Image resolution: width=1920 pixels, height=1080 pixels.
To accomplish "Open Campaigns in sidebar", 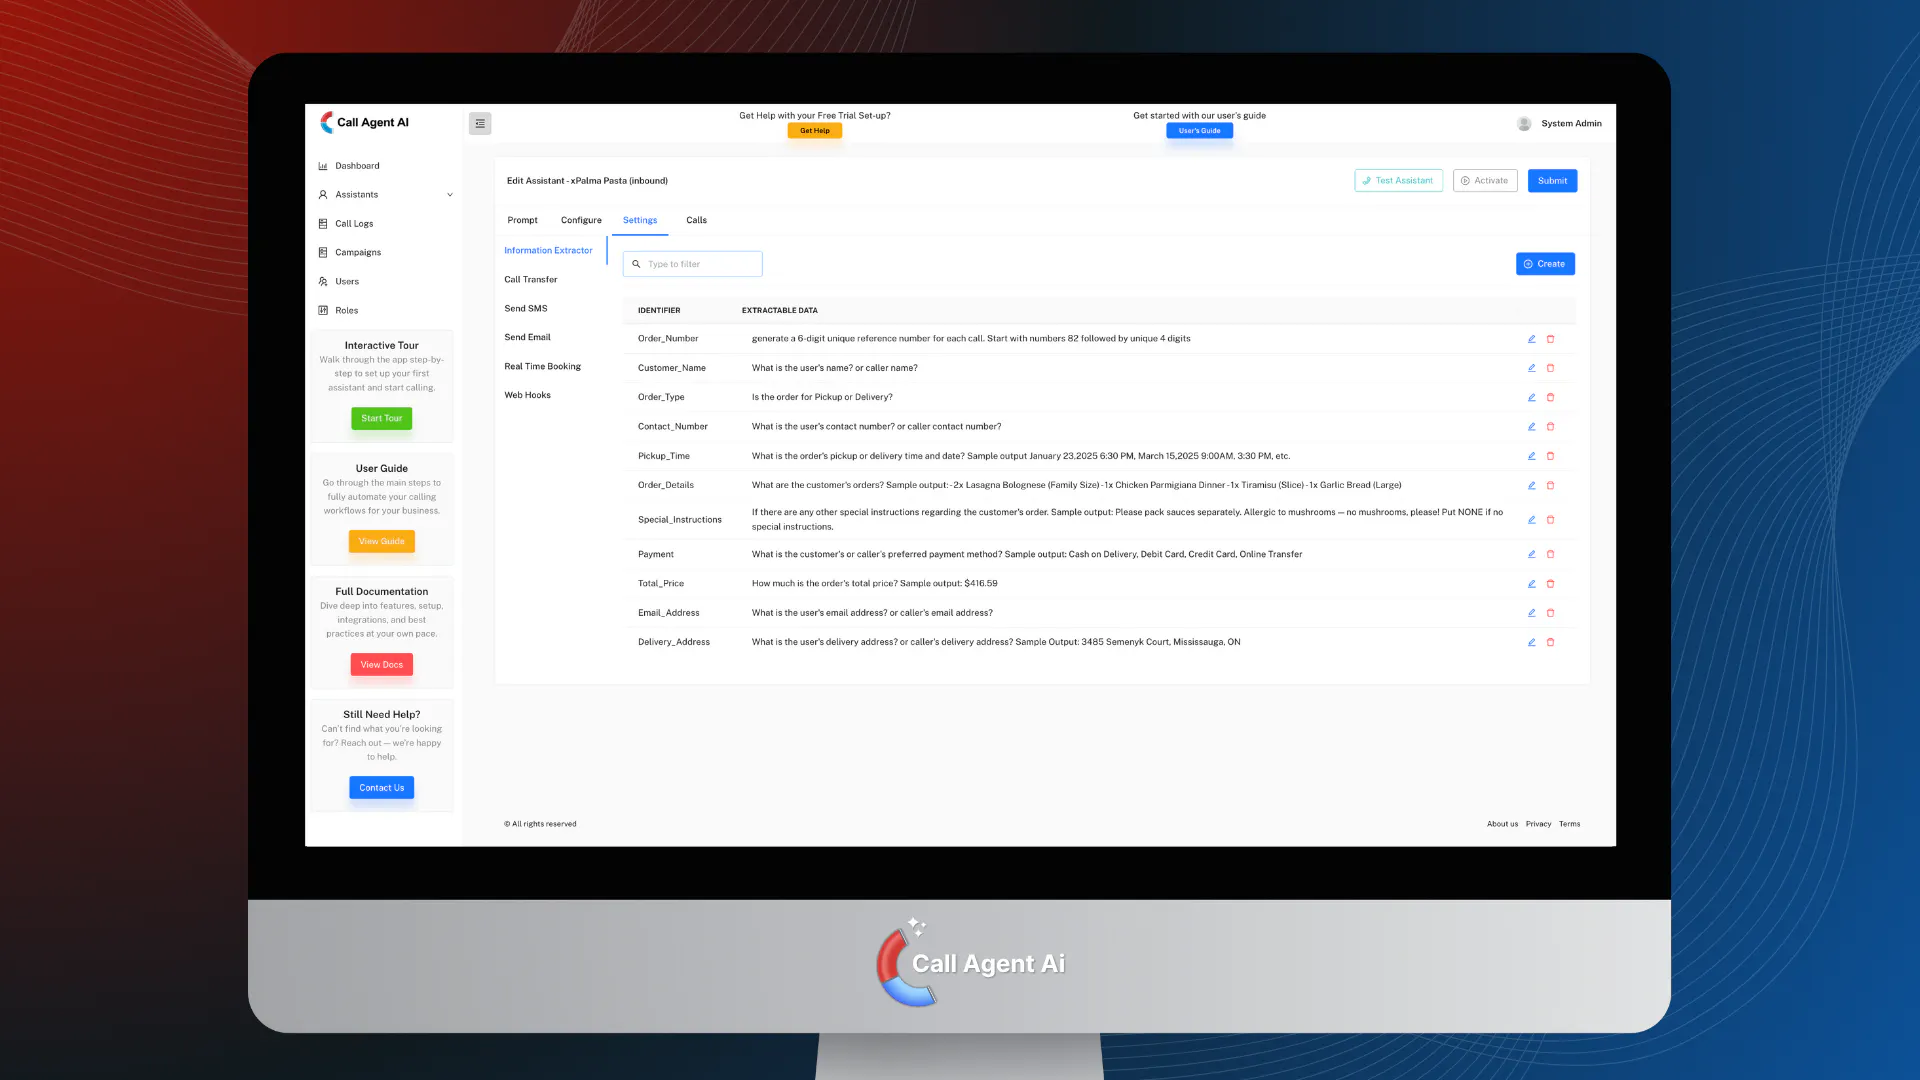I will click(358, 253).
